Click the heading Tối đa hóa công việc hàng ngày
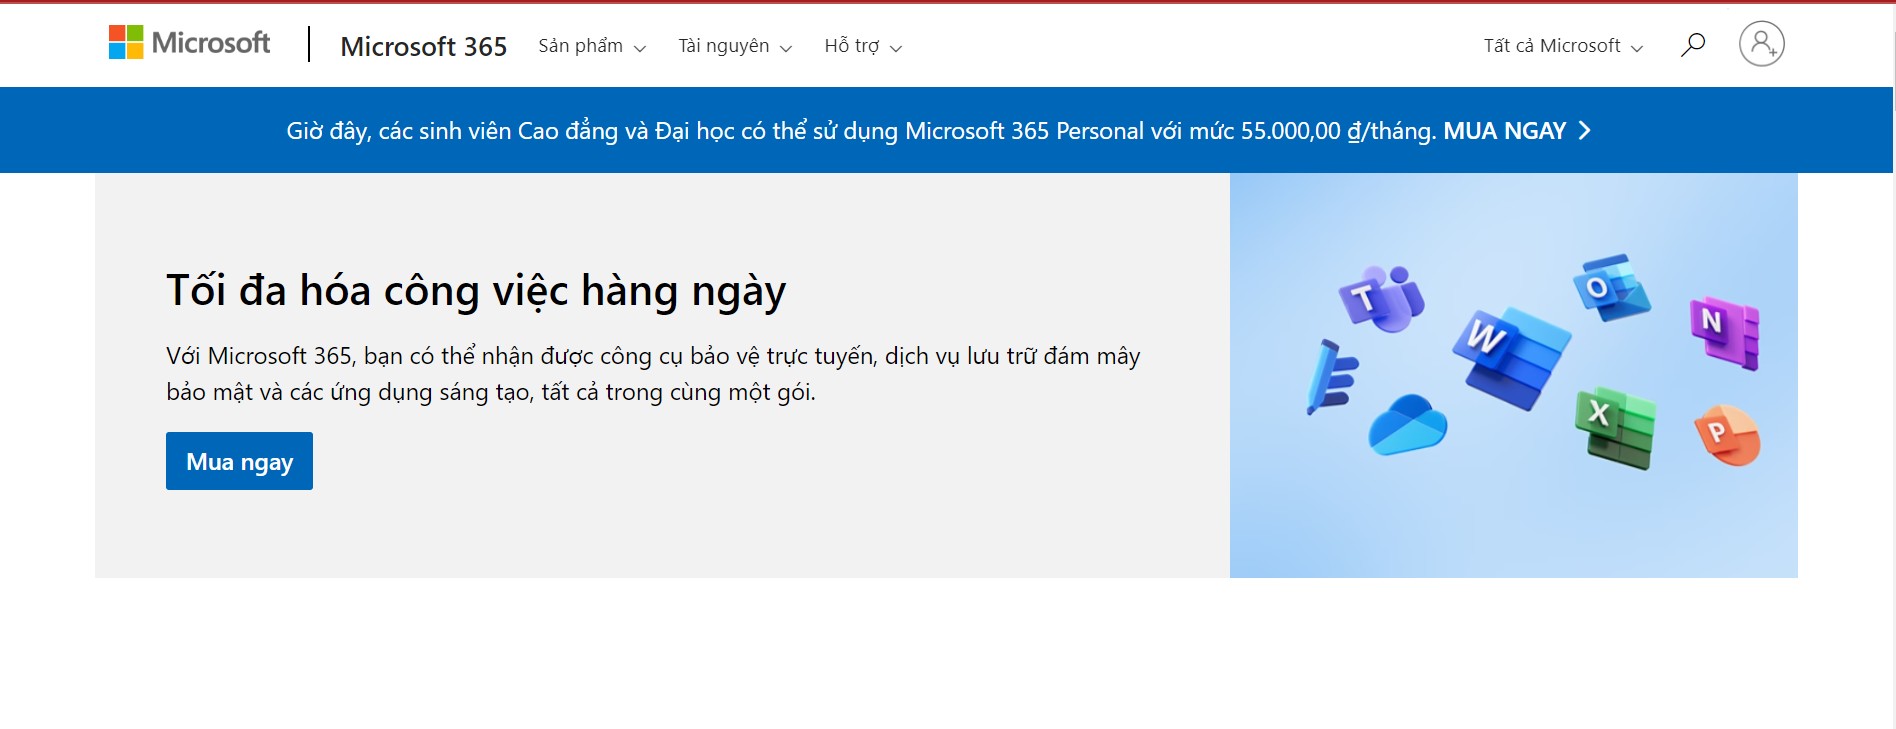Screen dimensions: 1896x729 pyautogui.click(x=476, y=291)
